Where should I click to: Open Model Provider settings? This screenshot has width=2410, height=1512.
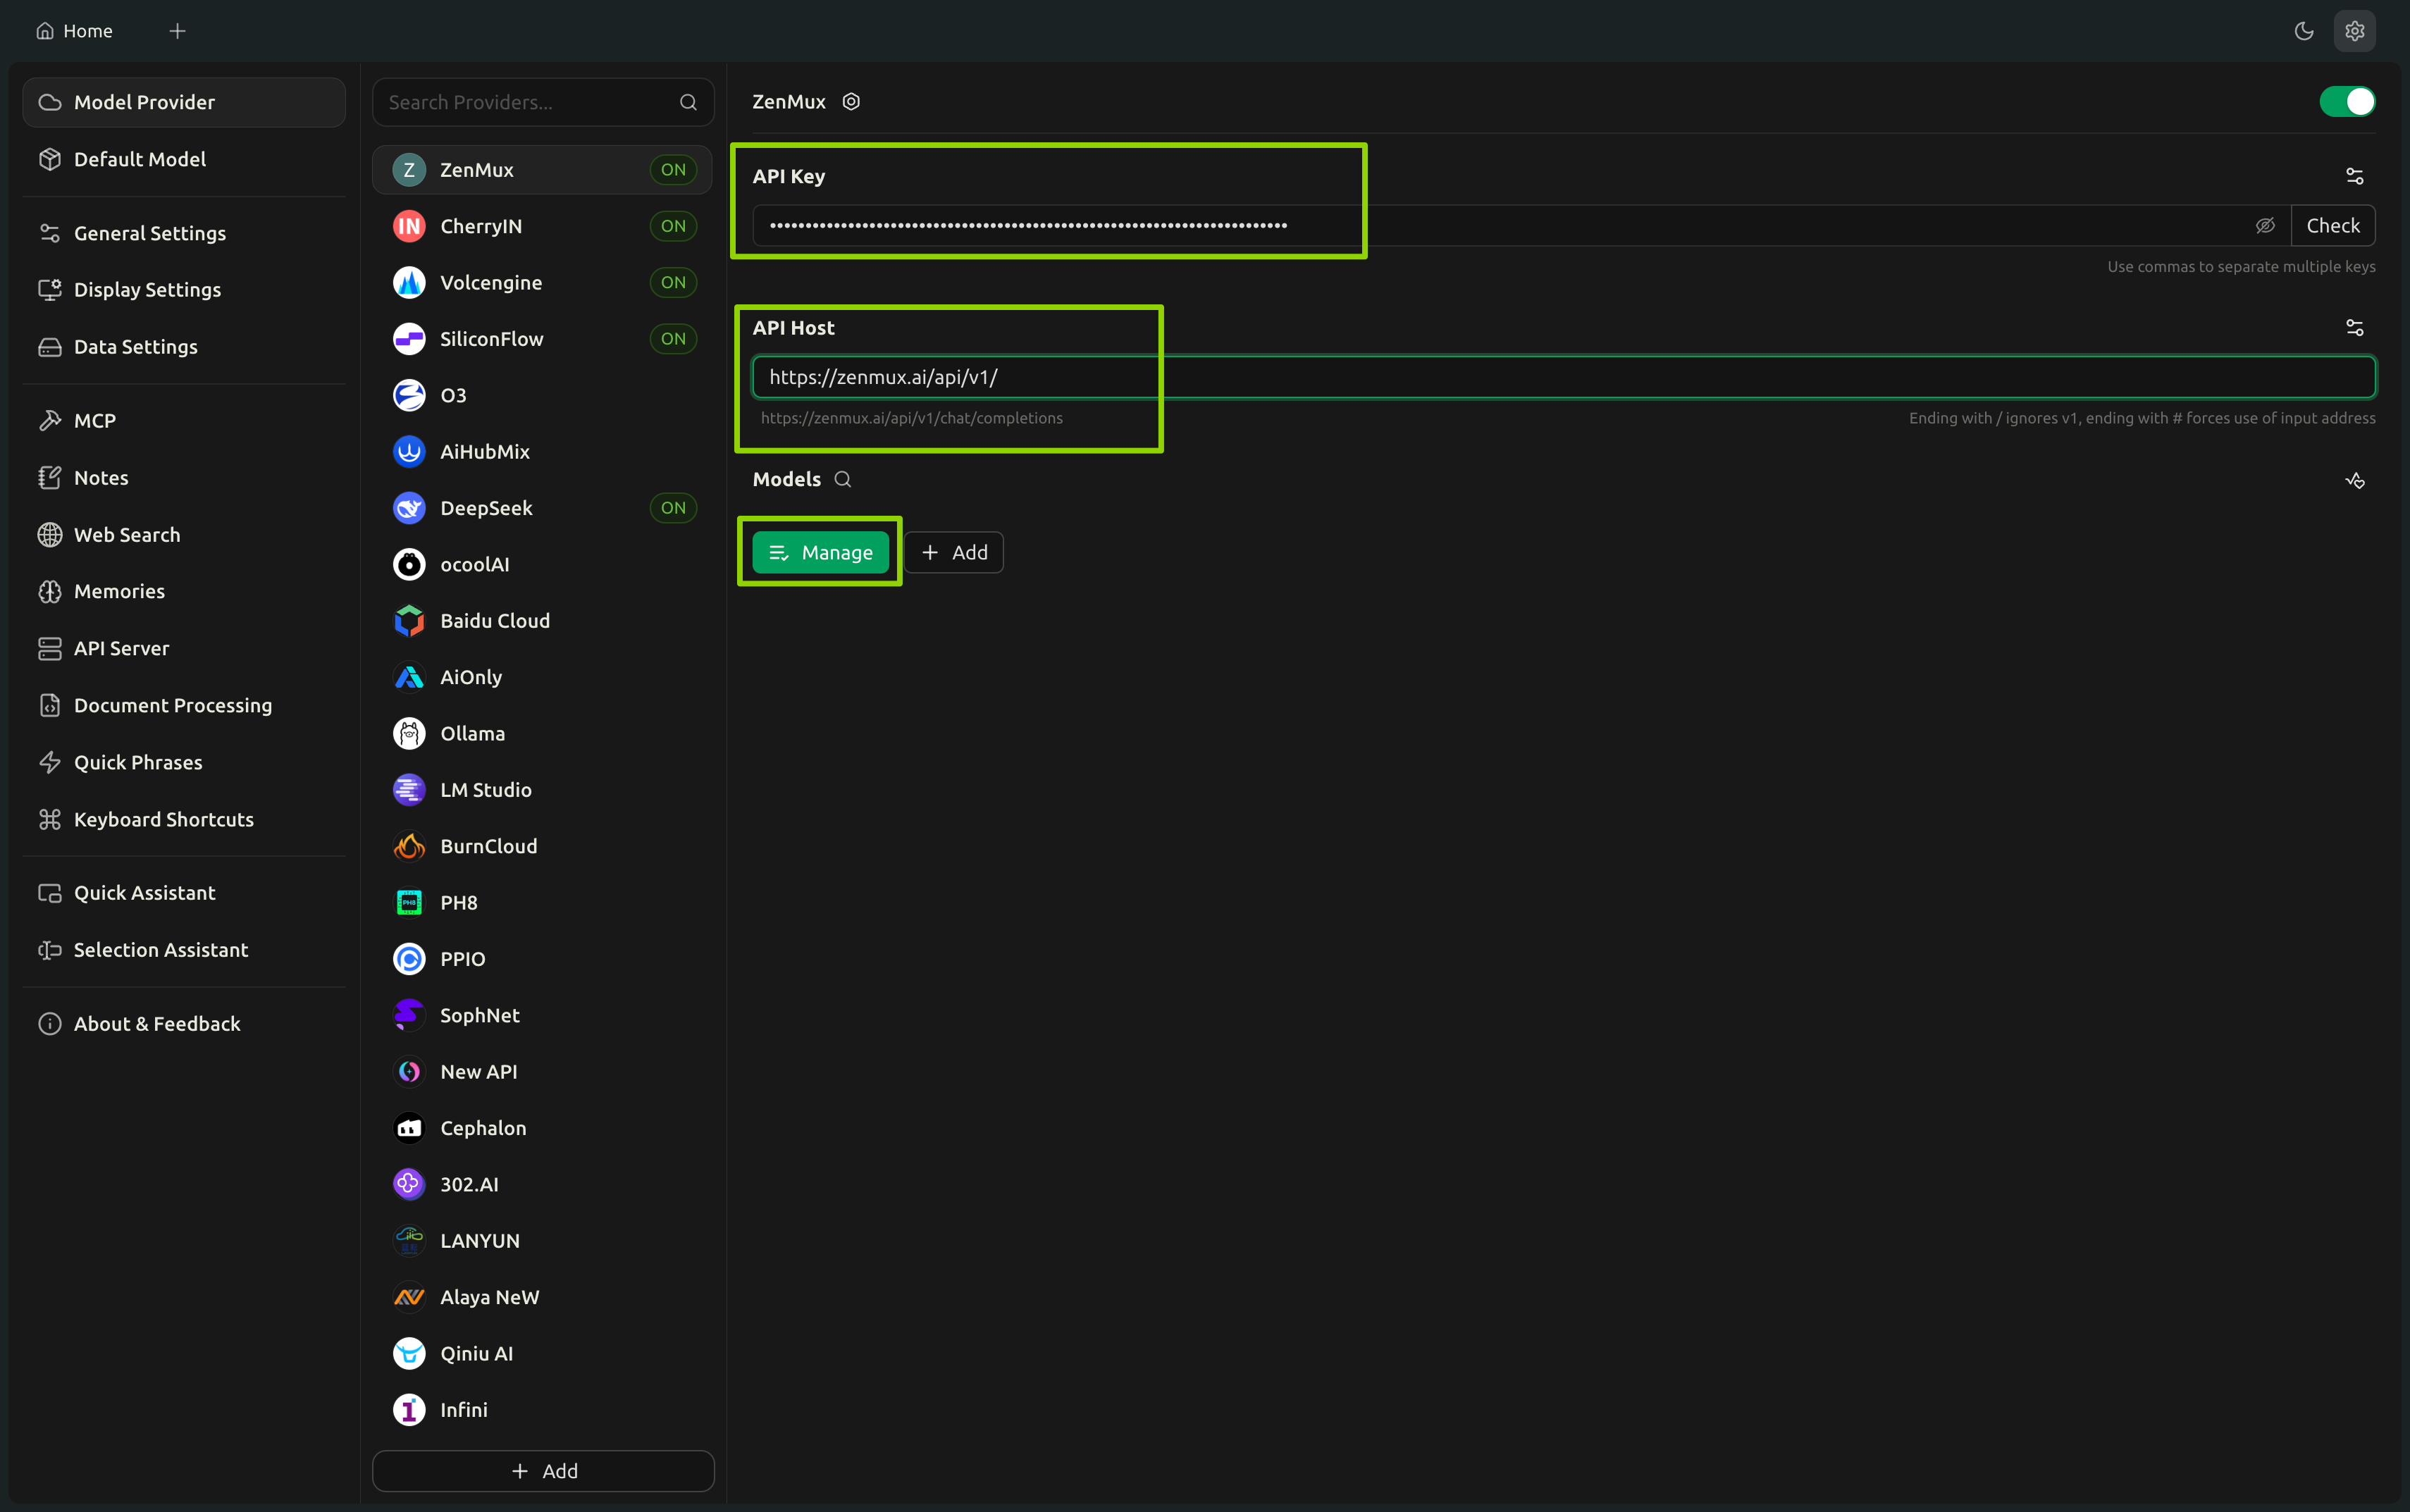click(184, 102)
